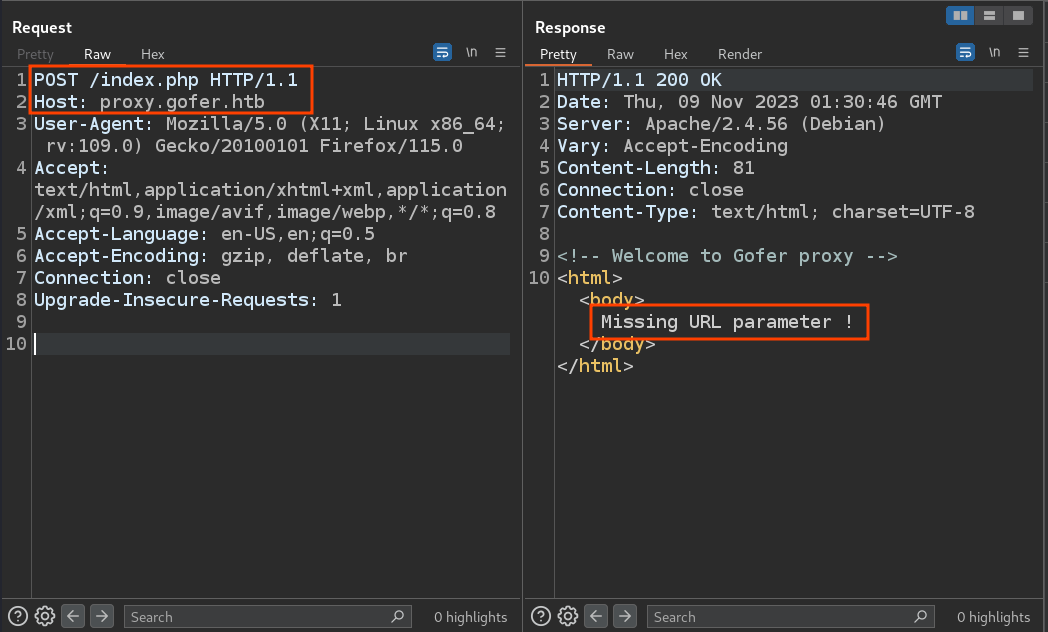Screen dimensions: 1048x632
Task: Toggle non-printable characters in Request panel
Action: (472, 53)
